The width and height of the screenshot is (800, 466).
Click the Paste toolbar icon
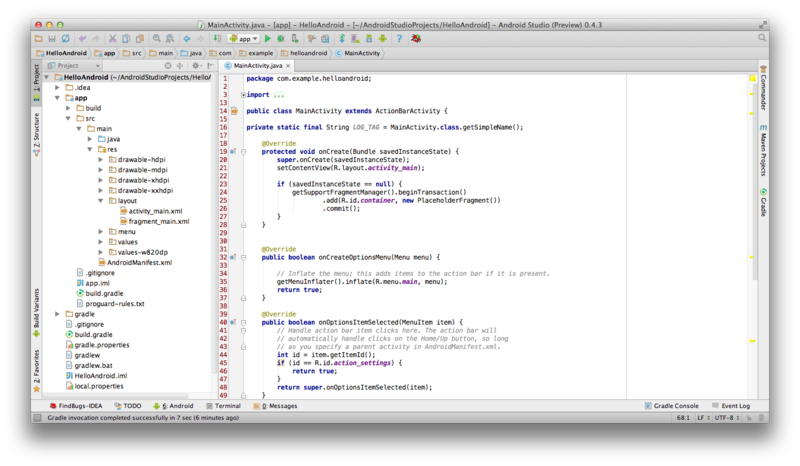tap(140, 38)
